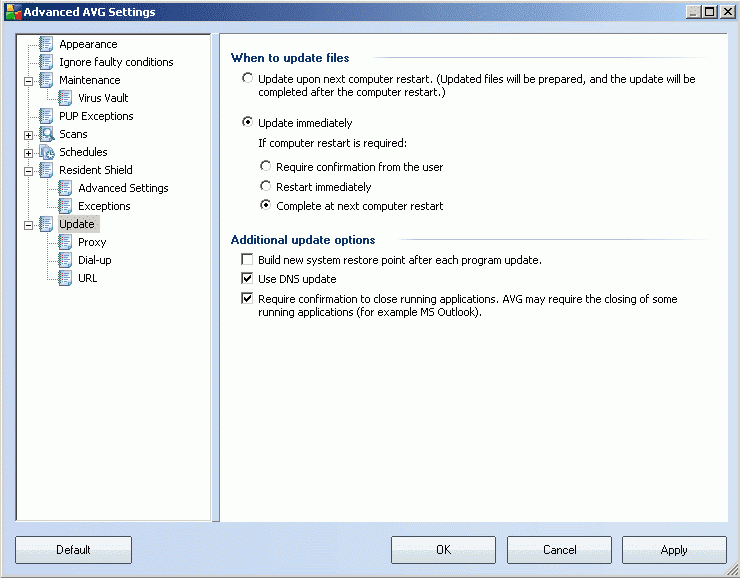Viewport: 740px width, 578px height.
Task: Toggle Require confirmation to close applications
Action: tap(247, 298)
